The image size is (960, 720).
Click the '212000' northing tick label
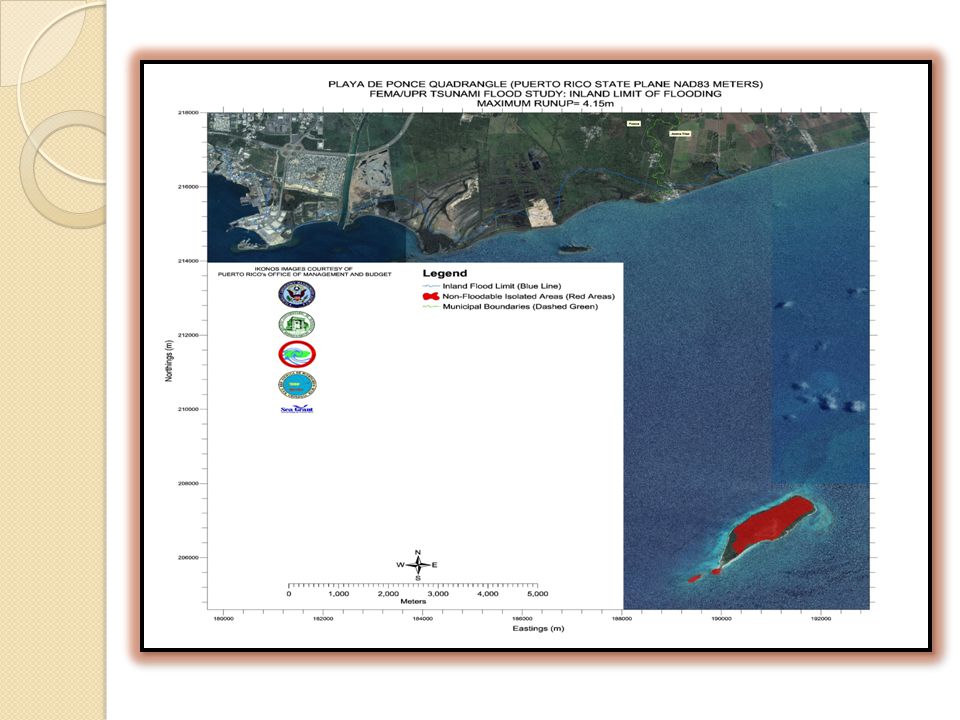(x=189, y=336)
